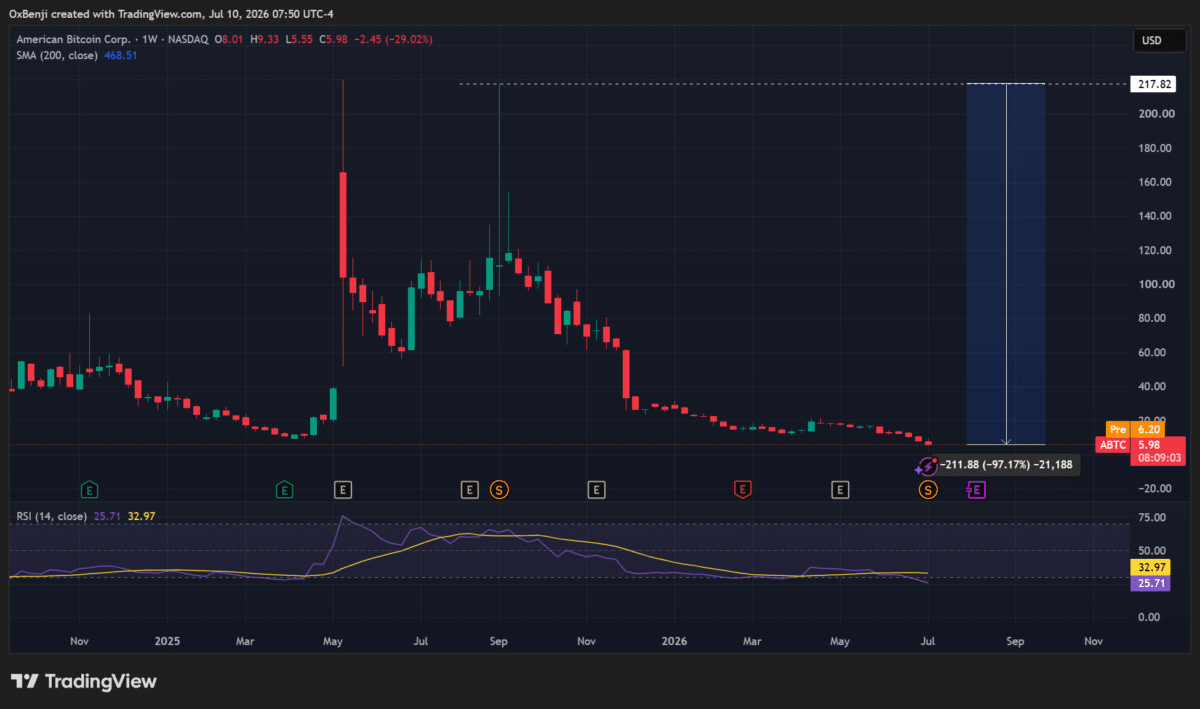Viewport: 1200px width, 709px height.
Task: Click the gray earnings E marker near May 2025
Action: [343, 490]
